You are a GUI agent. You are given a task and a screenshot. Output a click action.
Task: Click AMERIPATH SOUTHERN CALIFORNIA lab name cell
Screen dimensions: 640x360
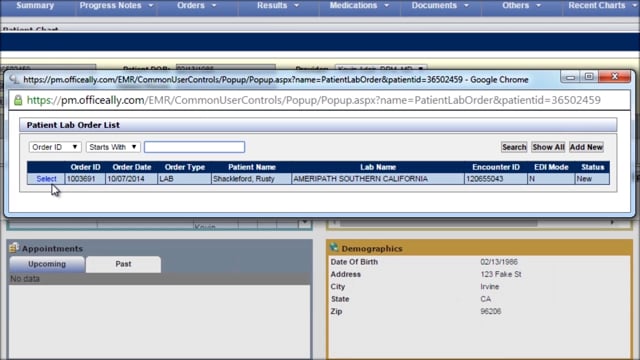[x=378, y=179]
